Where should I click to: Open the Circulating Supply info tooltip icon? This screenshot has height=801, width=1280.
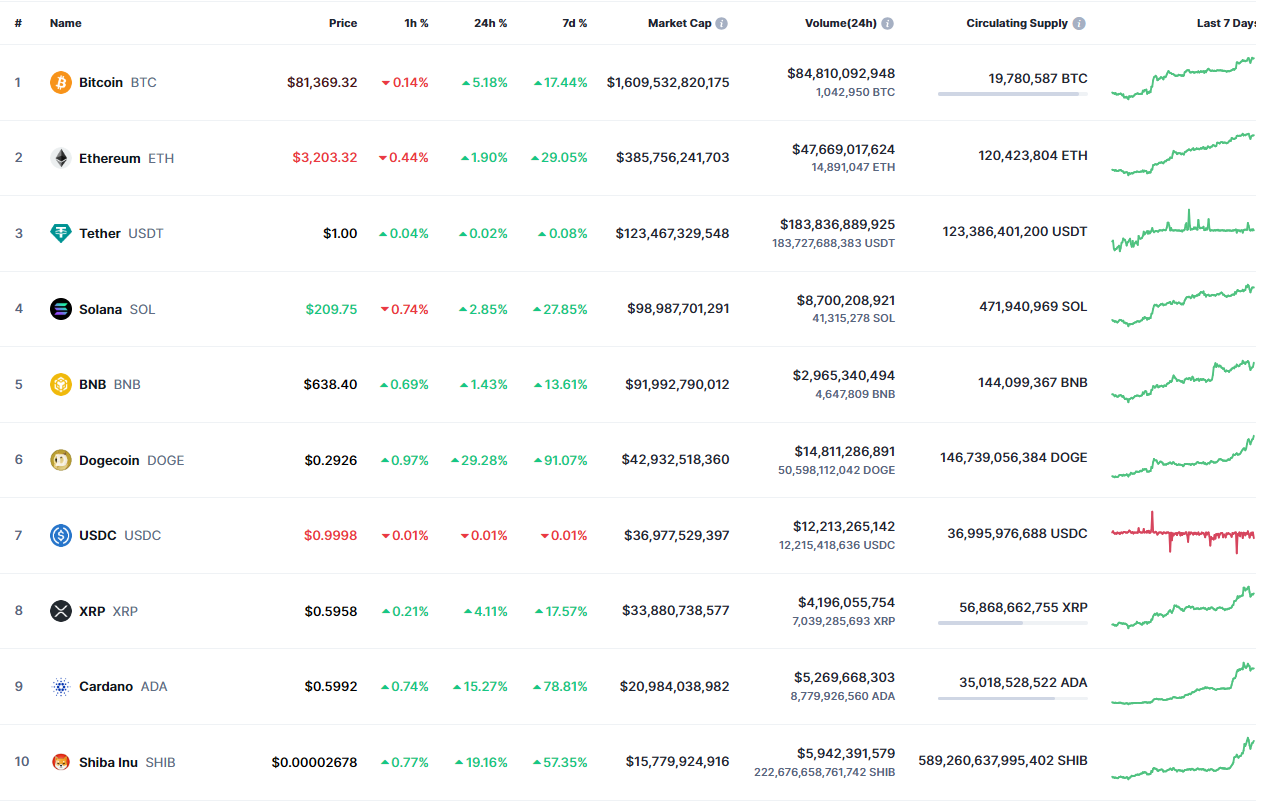[x=1079, y=23]
